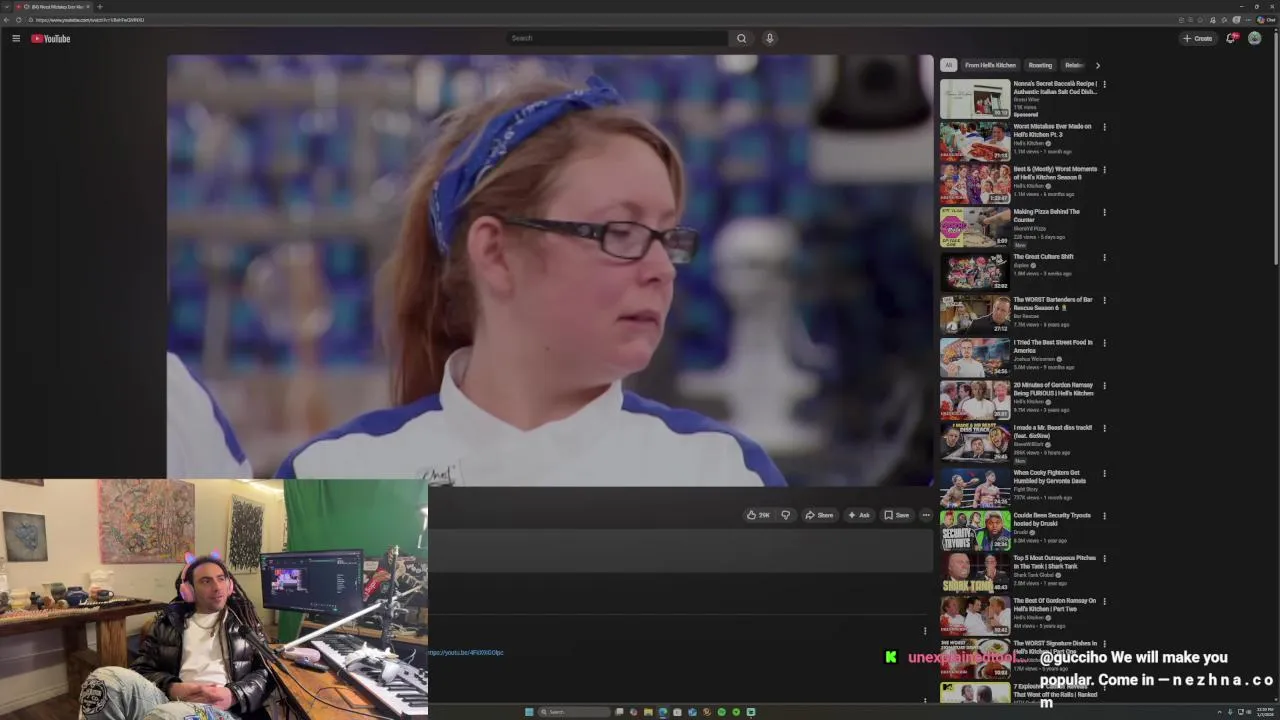Open options for When Cocky Fighters video

[x=1104, y=473]
